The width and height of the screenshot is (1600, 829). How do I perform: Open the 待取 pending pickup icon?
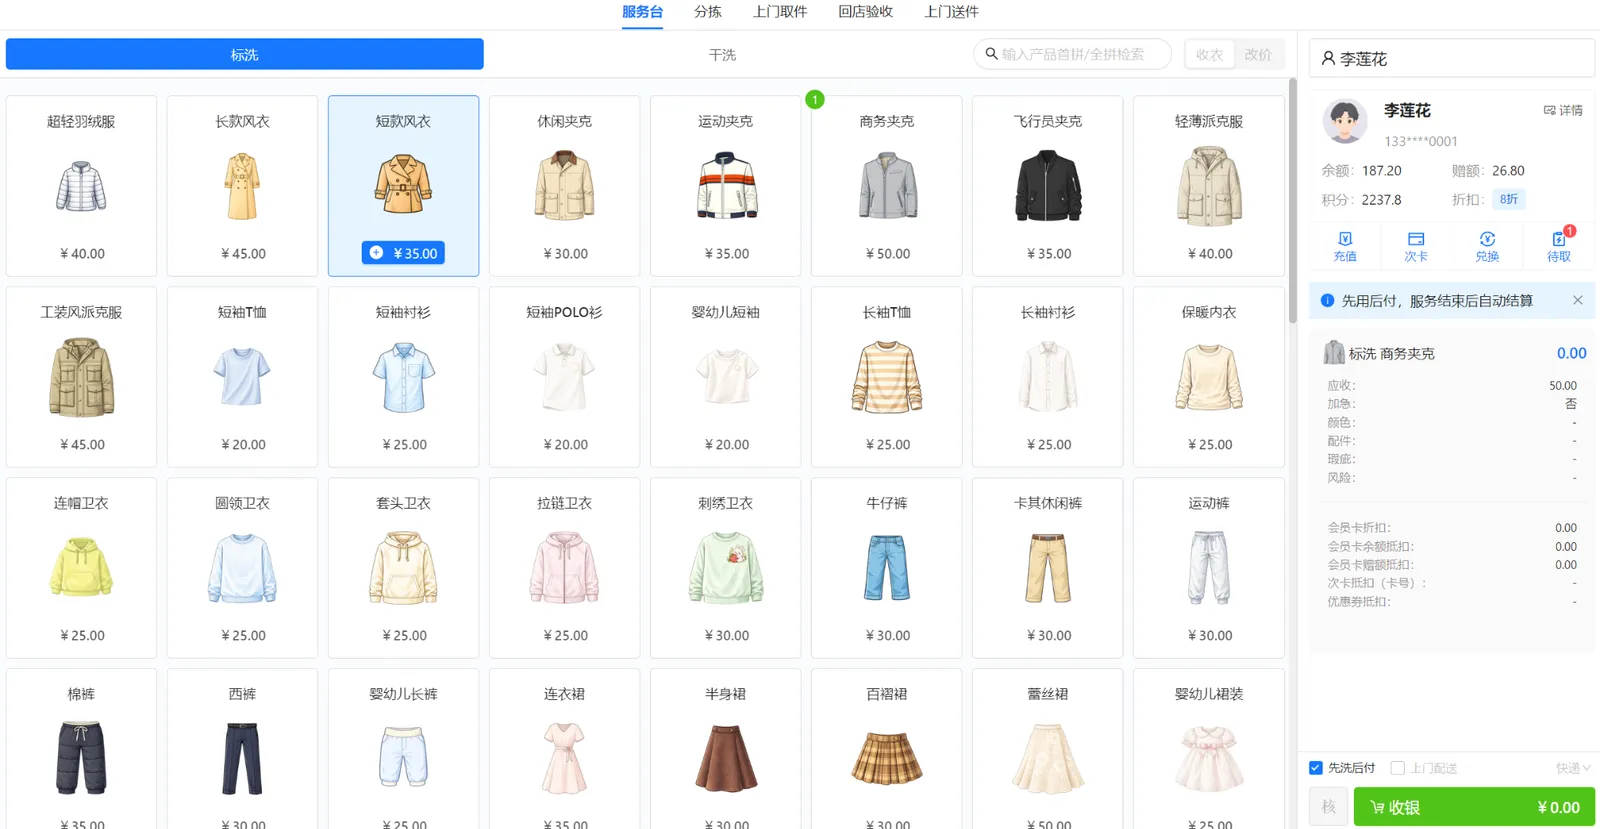pos(1559,246)
